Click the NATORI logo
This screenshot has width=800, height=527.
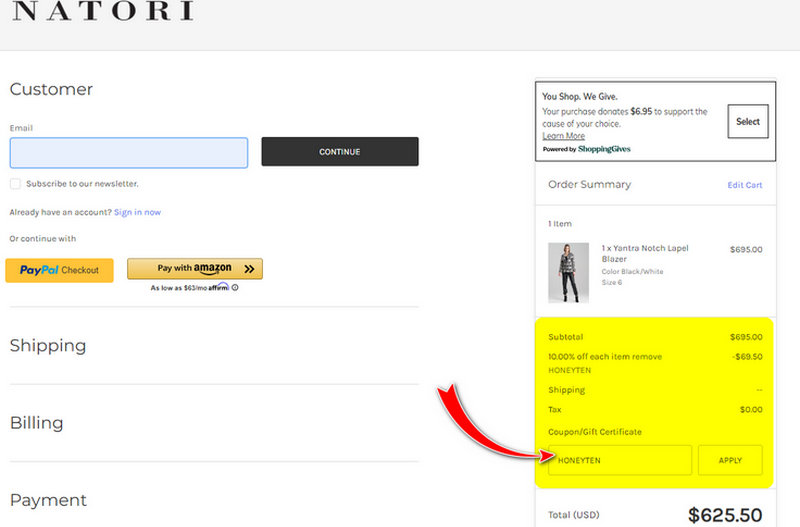pos(103,12)
